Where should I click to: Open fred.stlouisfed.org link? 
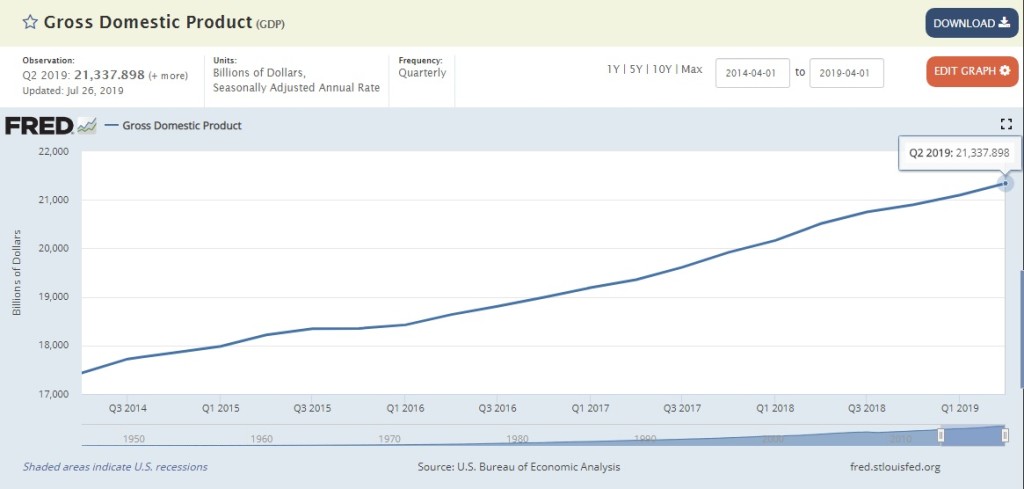coord(893,467)
